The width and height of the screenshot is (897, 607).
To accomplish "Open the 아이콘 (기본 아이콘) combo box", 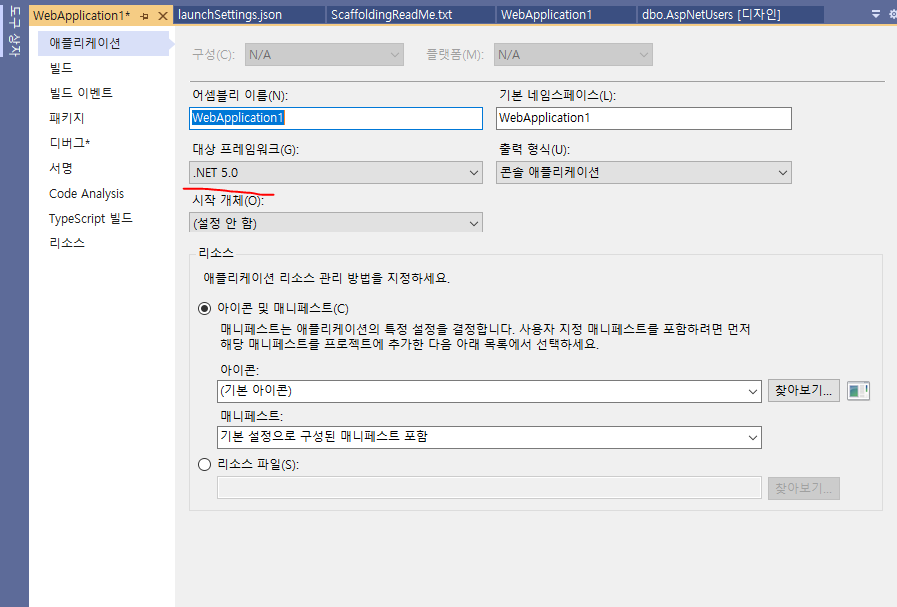I will [x=489, y=391].
